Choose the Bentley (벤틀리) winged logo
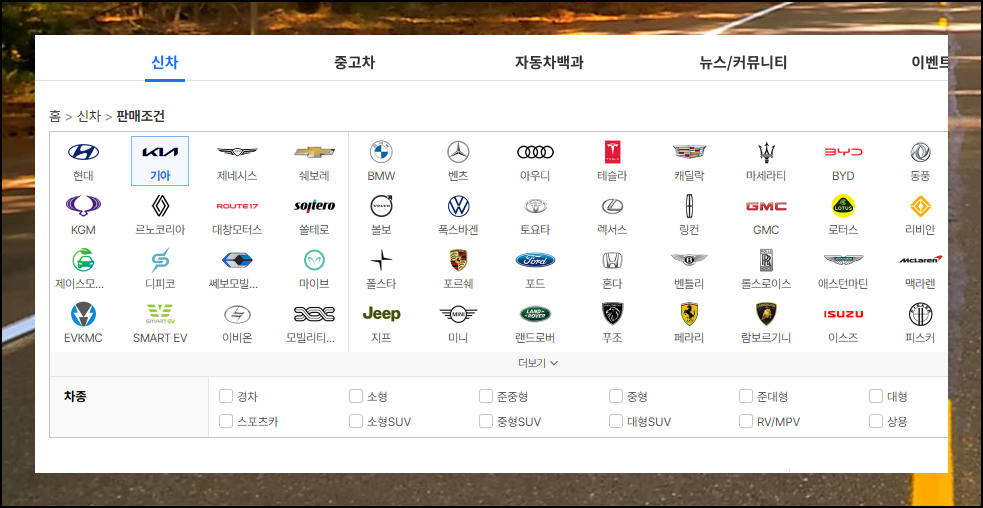The width and height of the screenshot is (983, 508). tap(690, 260)
